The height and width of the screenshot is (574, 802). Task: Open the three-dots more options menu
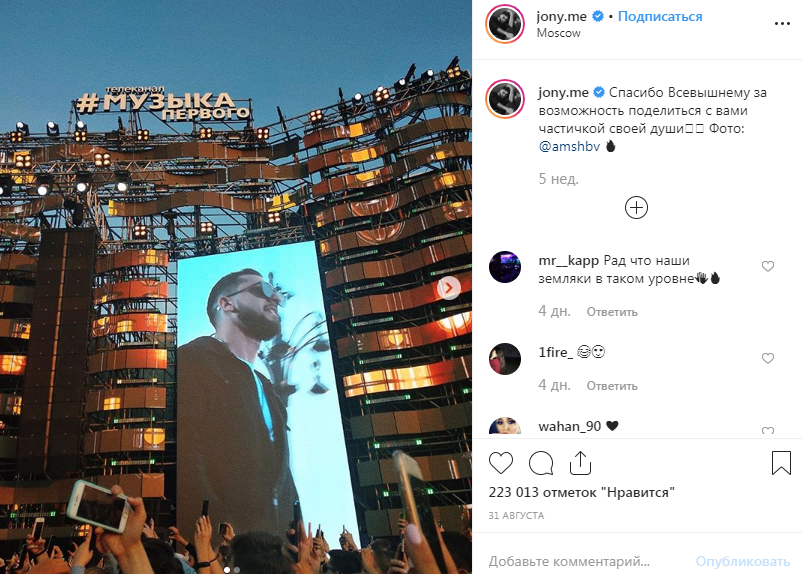pos(782,24)
